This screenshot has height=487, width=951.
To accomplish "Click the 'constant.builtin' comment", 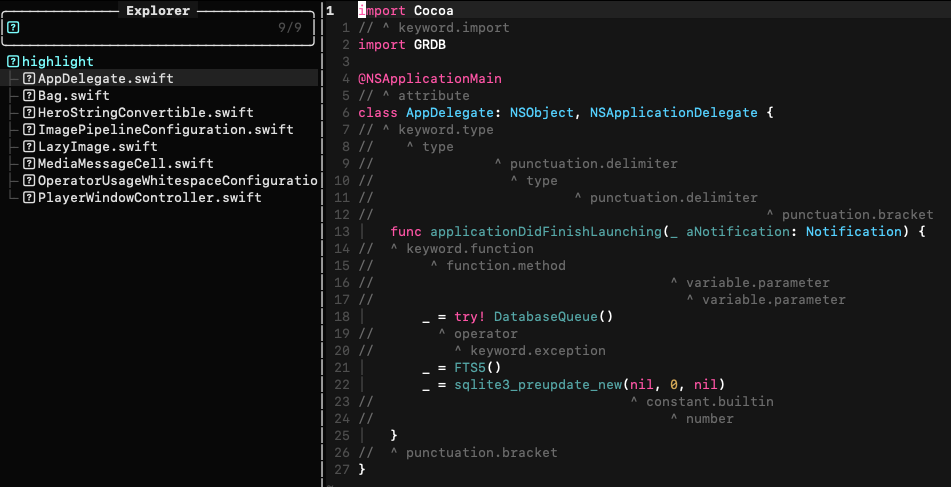I will click(x=710, y=401).
